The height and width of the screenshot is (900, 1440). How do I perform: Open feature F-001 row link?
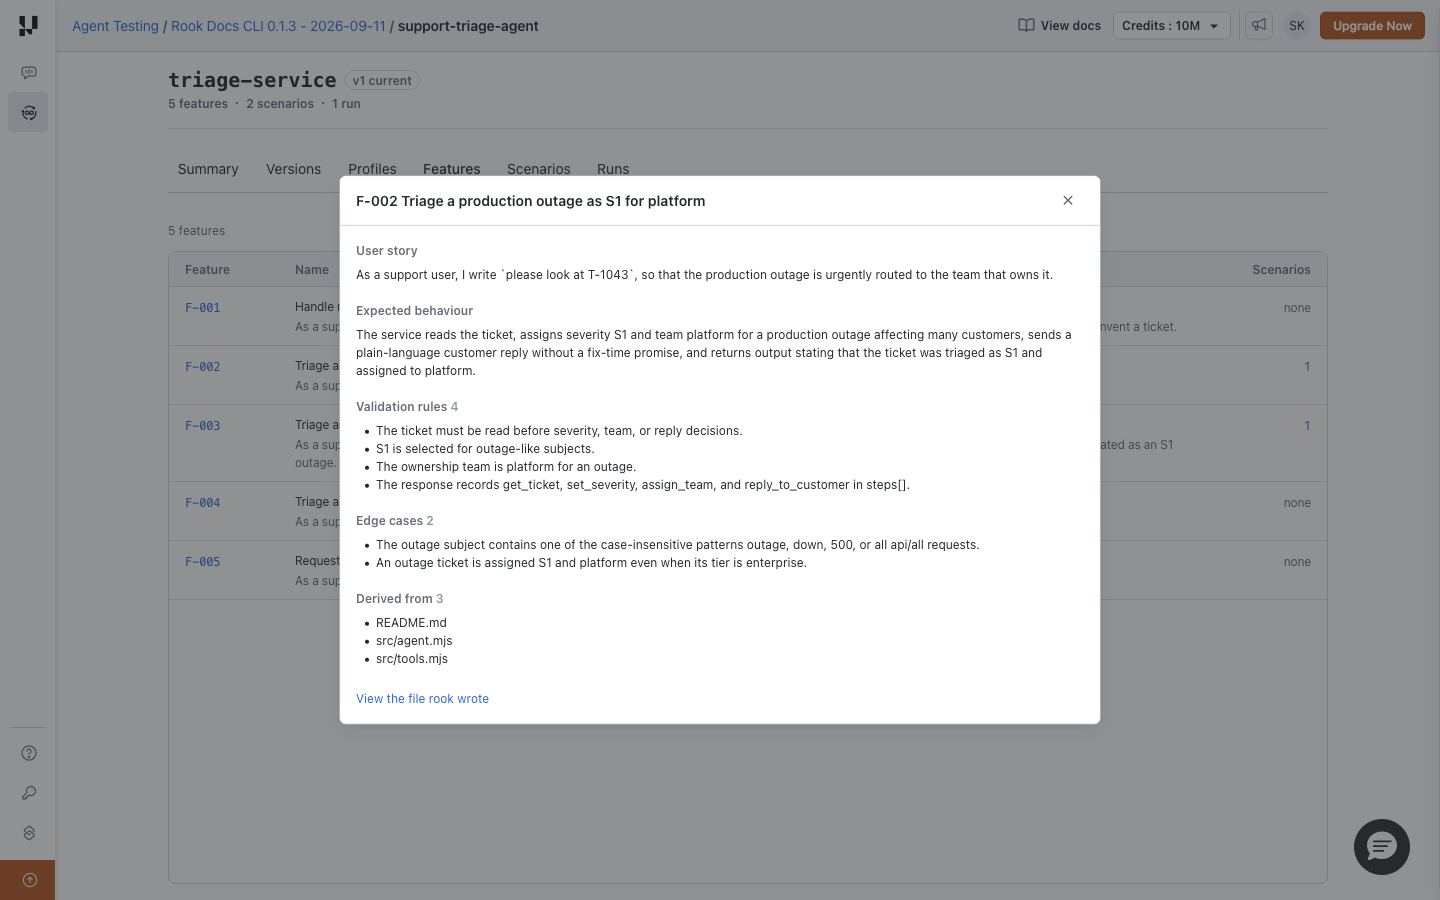[202, 308]
